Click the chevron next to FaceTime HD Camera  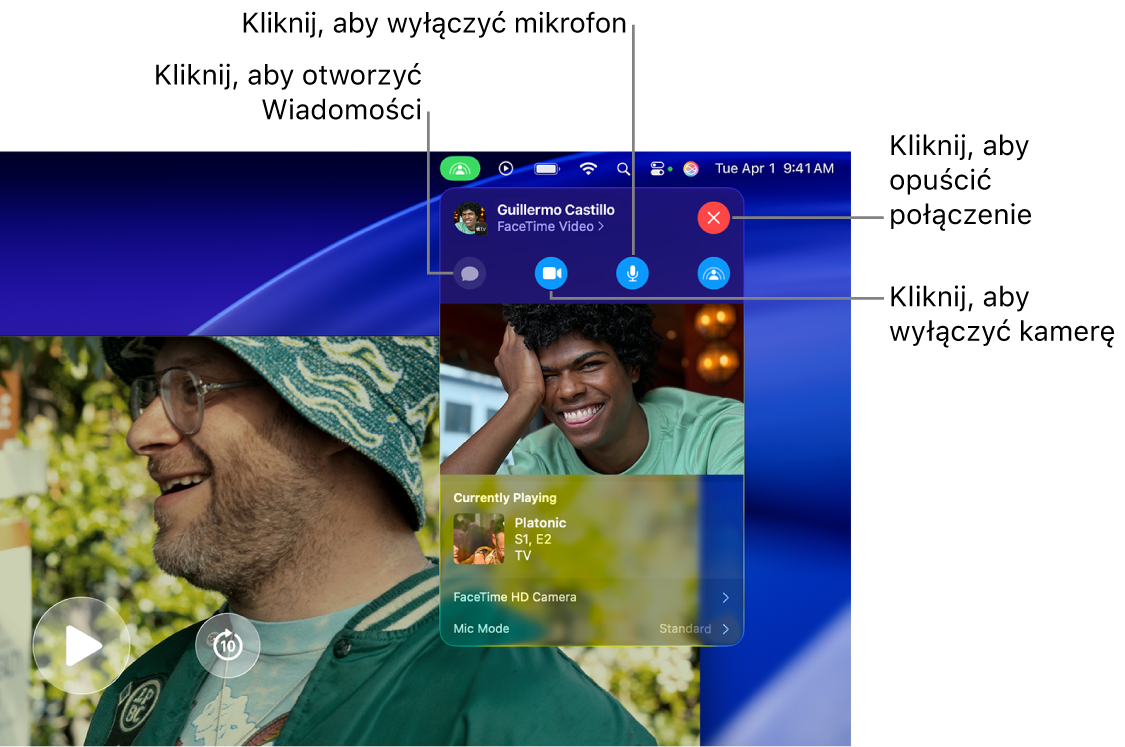[725, 597]
